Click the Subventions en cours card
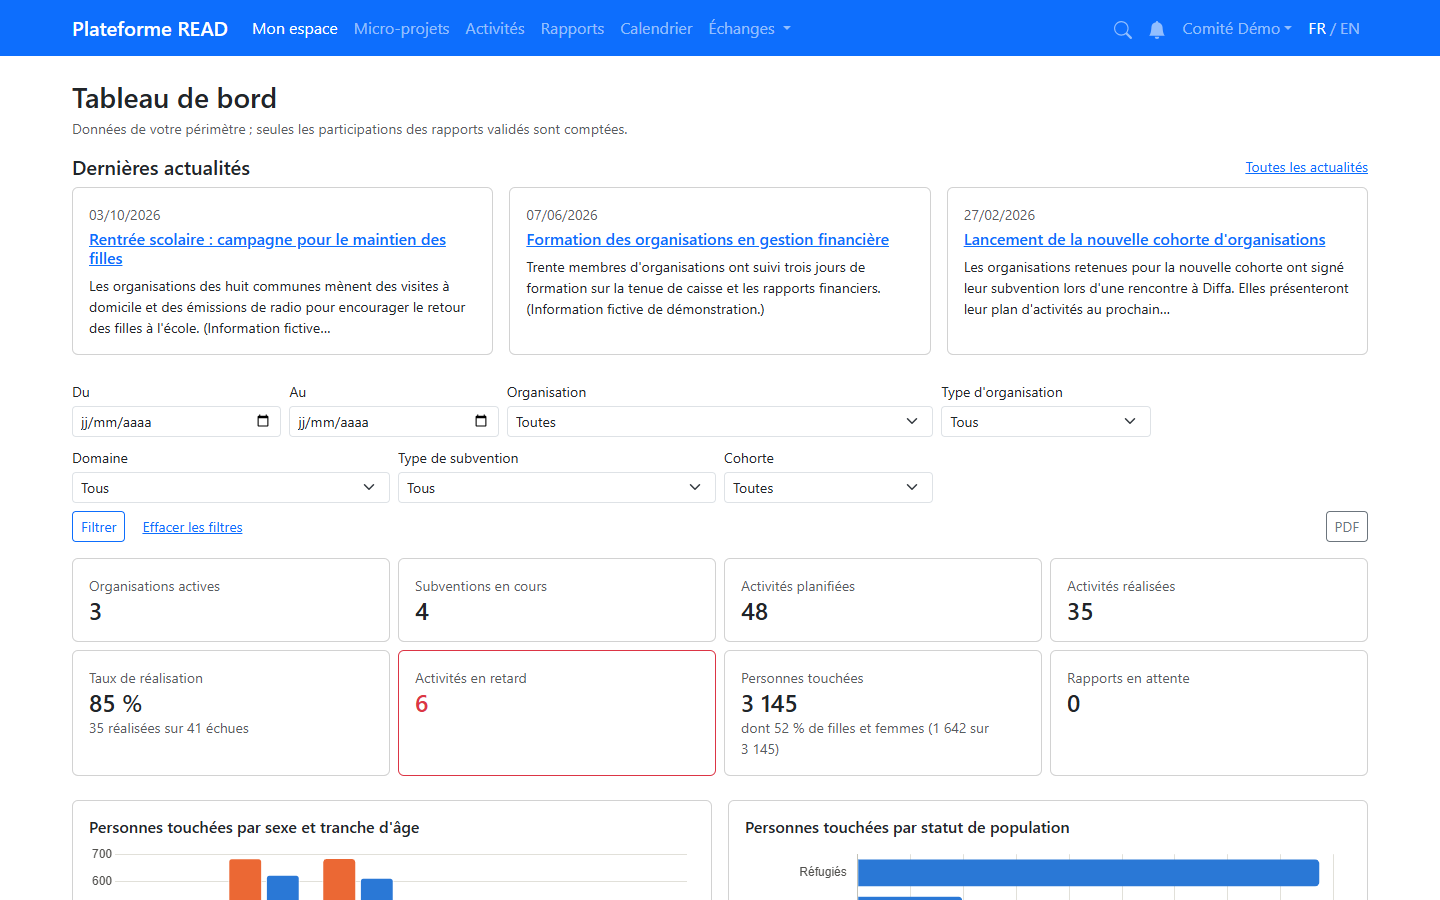The height and width of the screenshot is (900, 1440). point(557,600)
